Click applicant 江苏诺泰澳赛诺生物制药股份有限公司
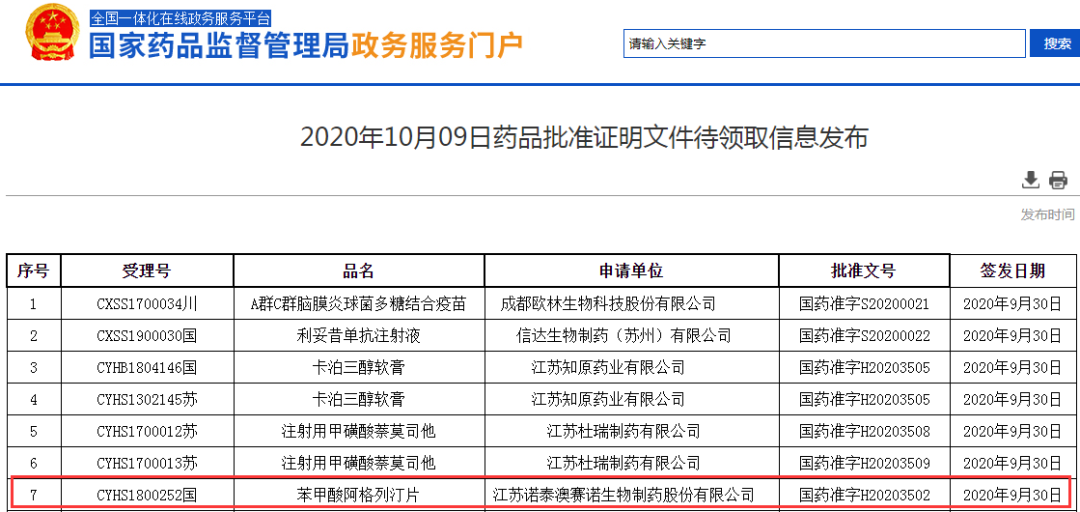 click(623, 495)
